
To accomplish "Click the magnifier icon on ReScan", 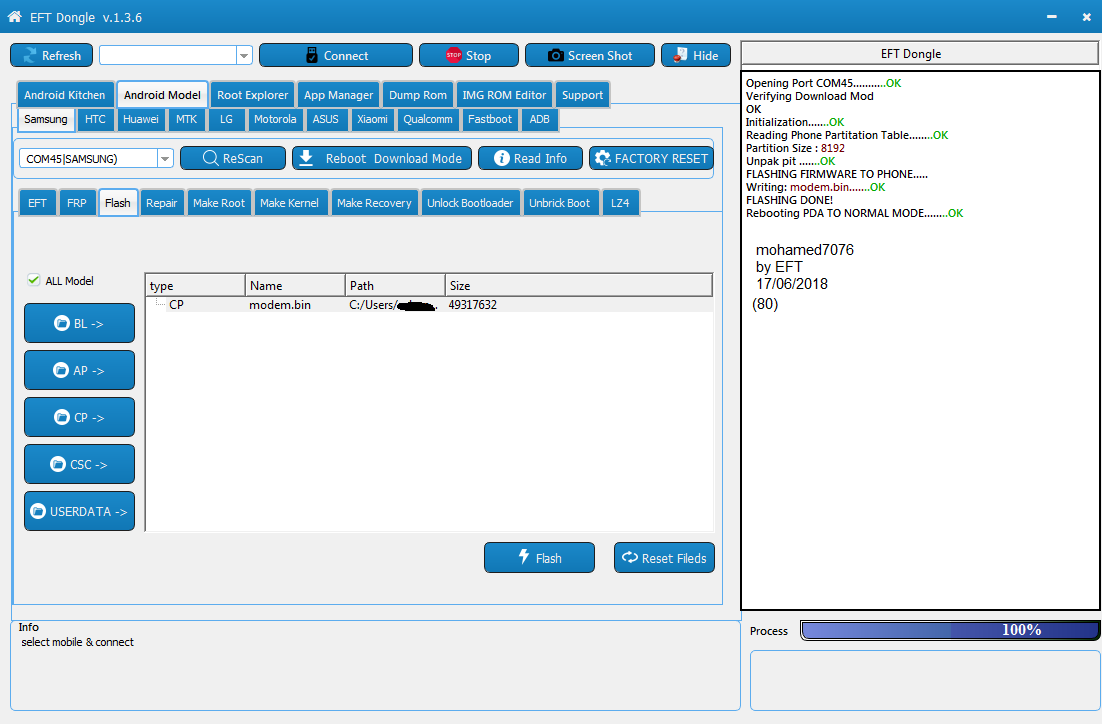I will (210, 158).
